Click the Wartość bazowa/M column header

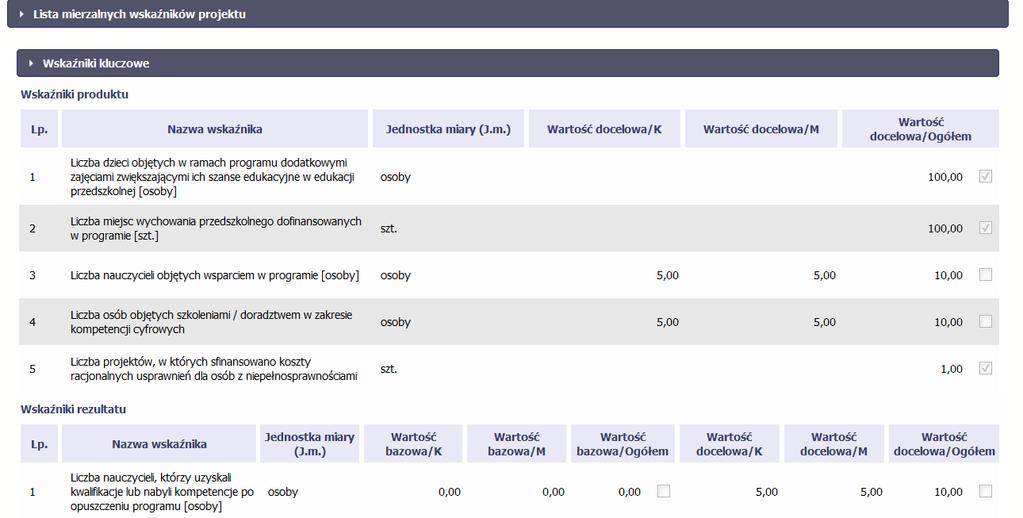coord(517,444)
